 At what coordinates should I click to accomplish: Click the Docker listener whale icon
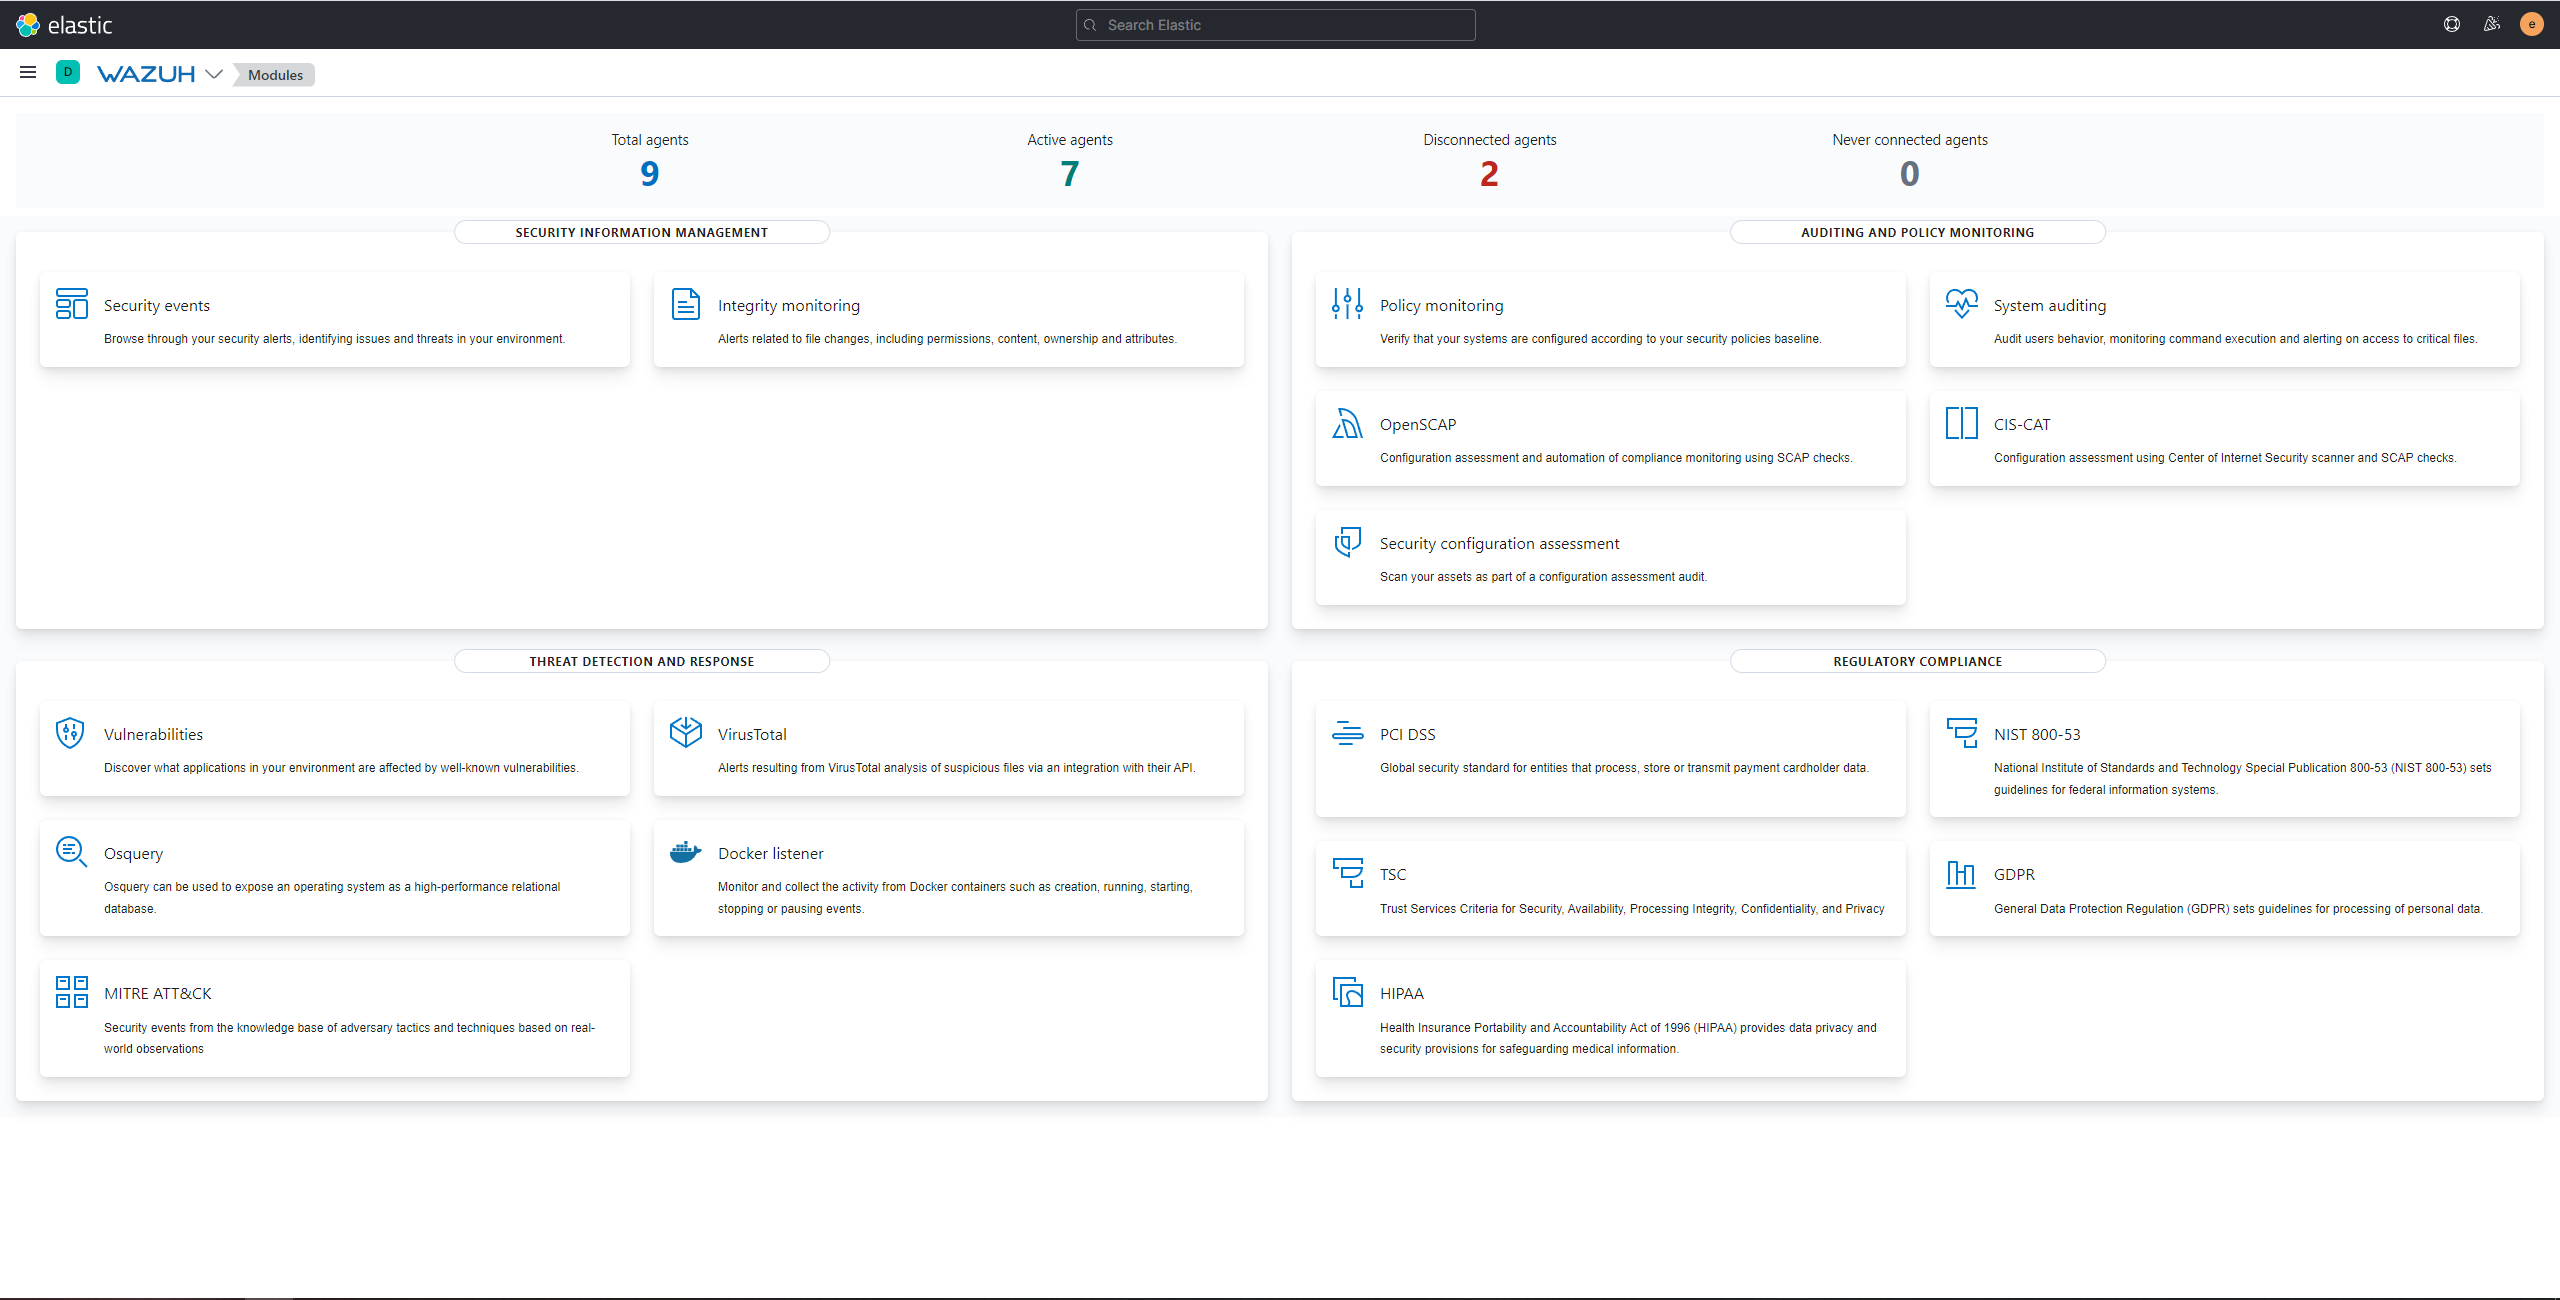tap(685, 852)
